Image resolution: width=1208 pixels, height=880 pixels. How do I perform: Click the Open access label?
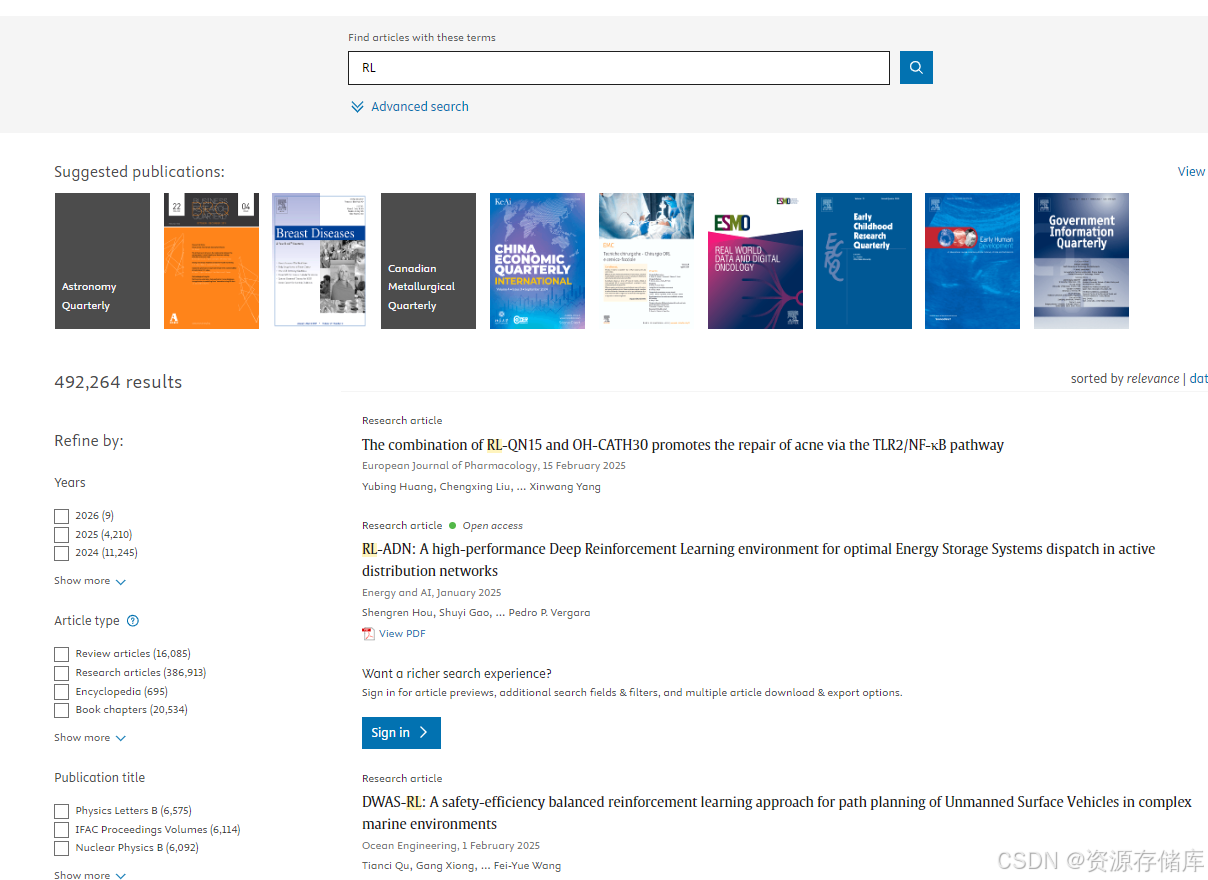click(x=492, y=526)
